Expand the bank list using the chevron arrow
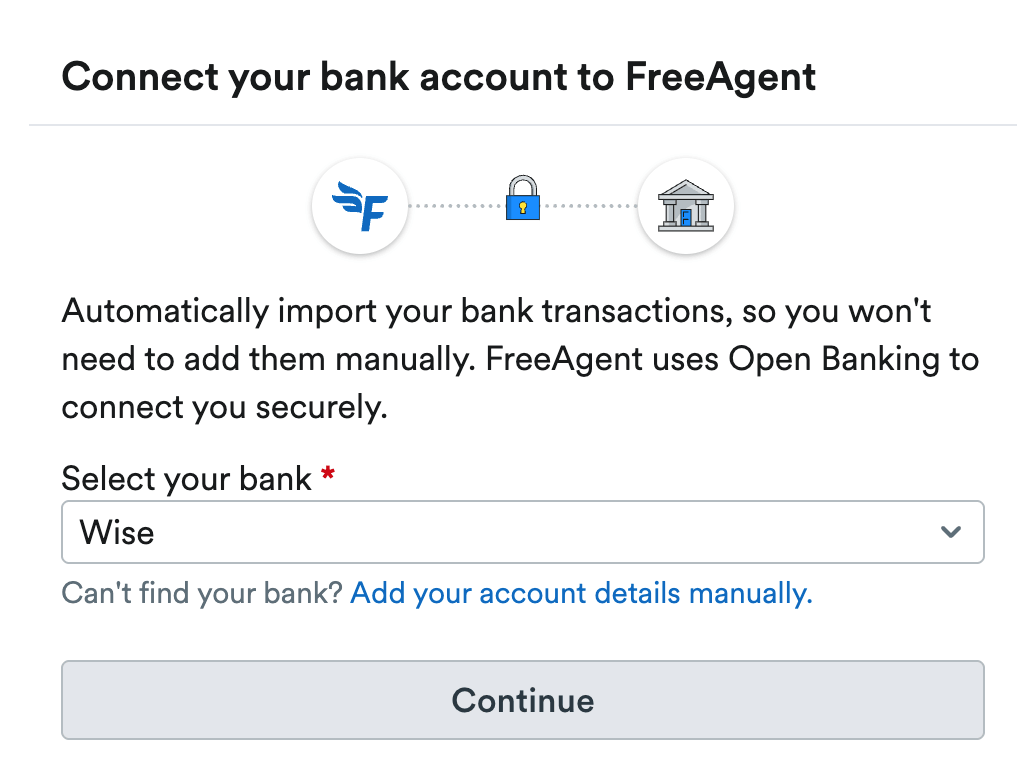Image resolution: width=1034 pixels, height=780 pixels. (x=951, y=532)
